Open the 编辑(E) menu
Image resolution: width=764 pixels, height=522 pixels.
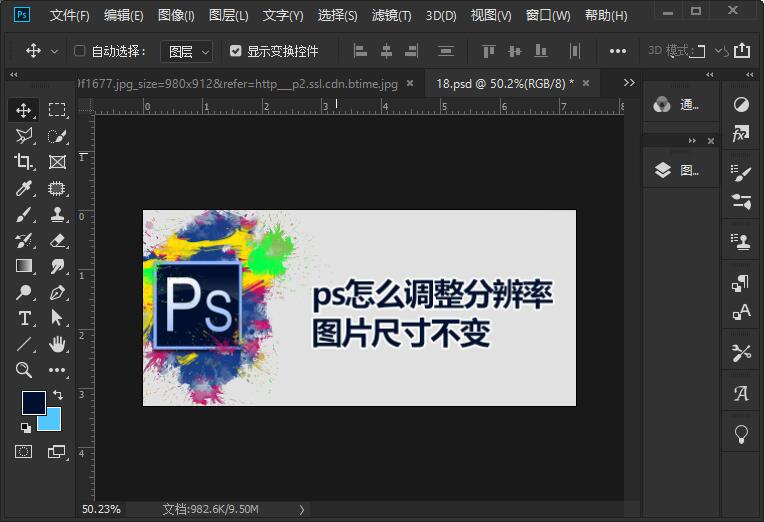point(124,16)
